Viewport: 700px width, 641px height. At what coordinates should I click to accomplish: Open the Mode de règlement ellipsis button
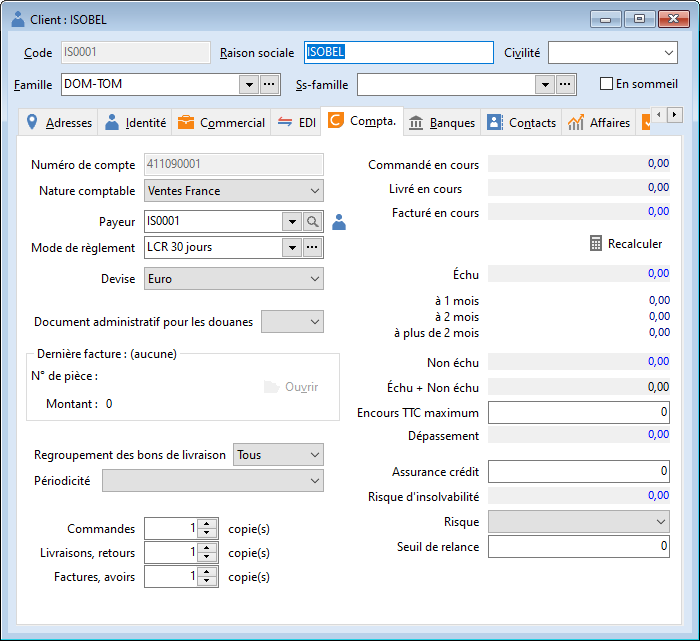(x=312, y=247)
